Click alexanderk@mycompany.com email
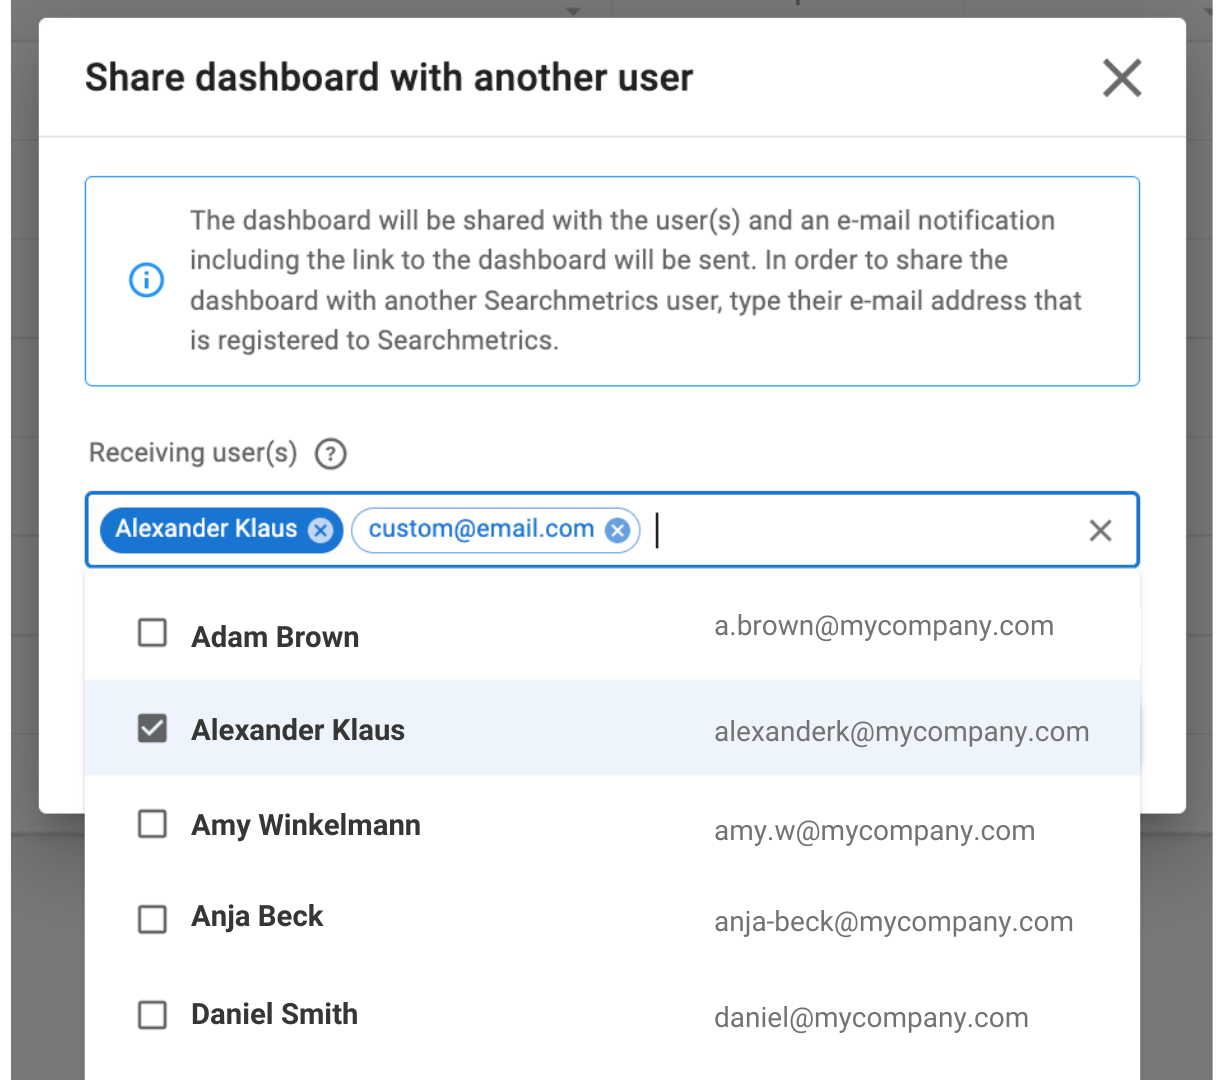This screenshot has height=1080, width=1229. point(902,732)
